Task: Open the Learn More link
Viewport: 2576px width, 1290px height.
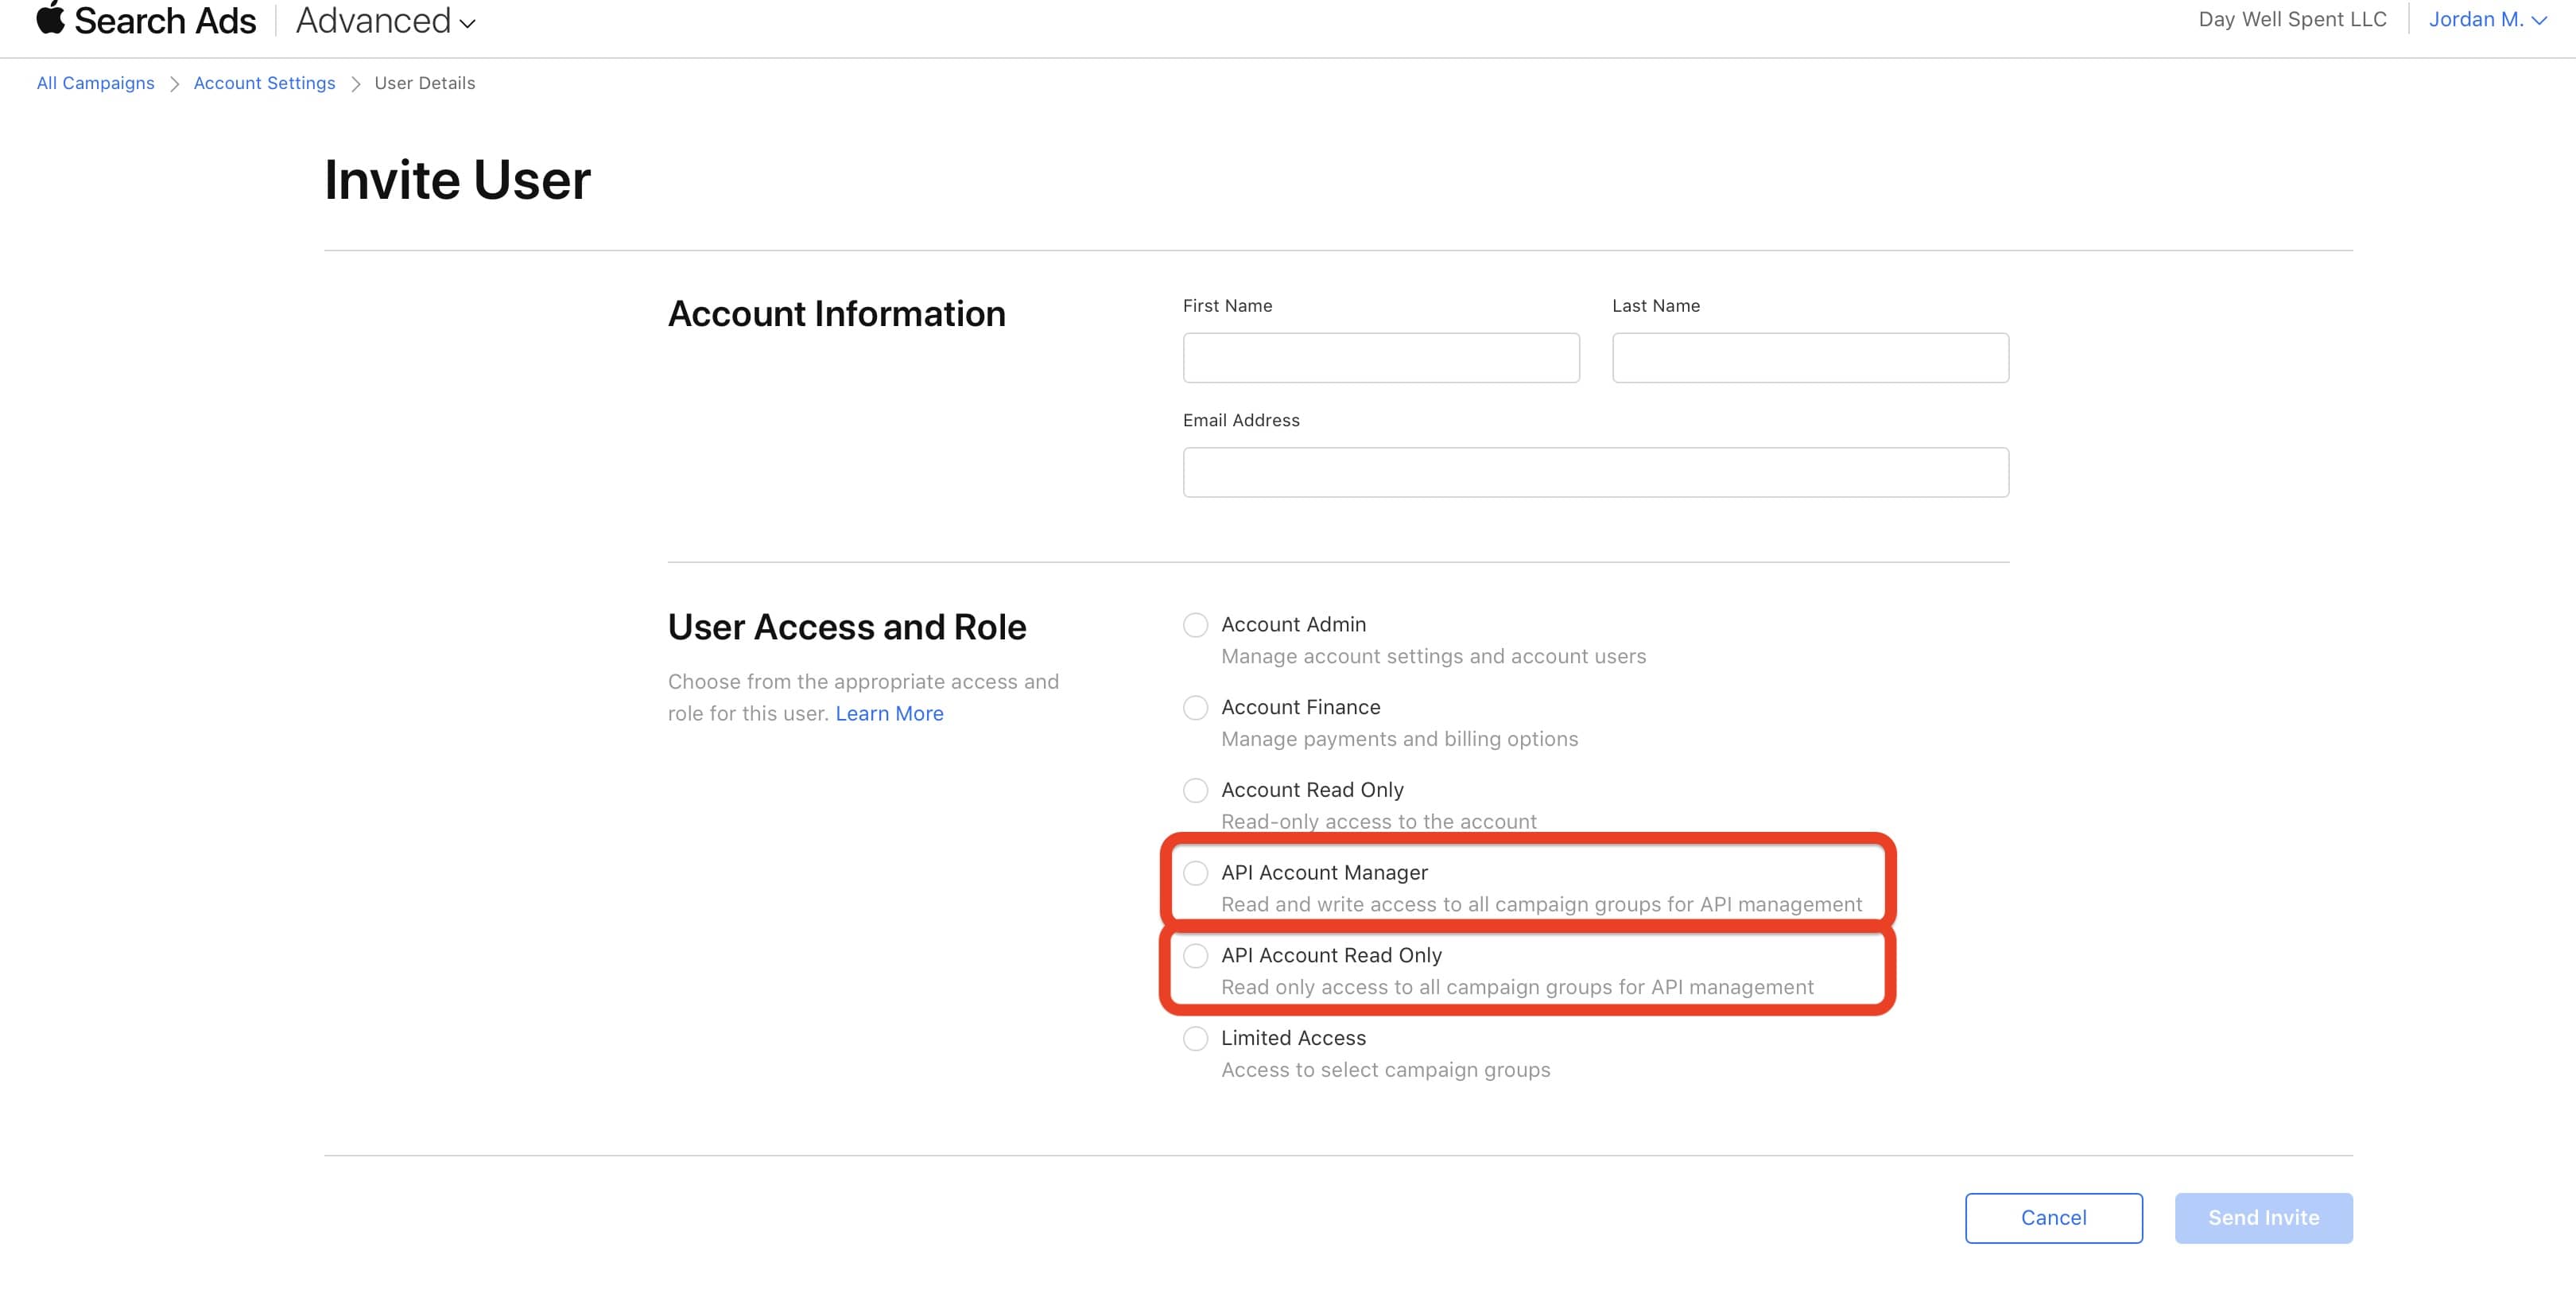Action: (889, 714)
